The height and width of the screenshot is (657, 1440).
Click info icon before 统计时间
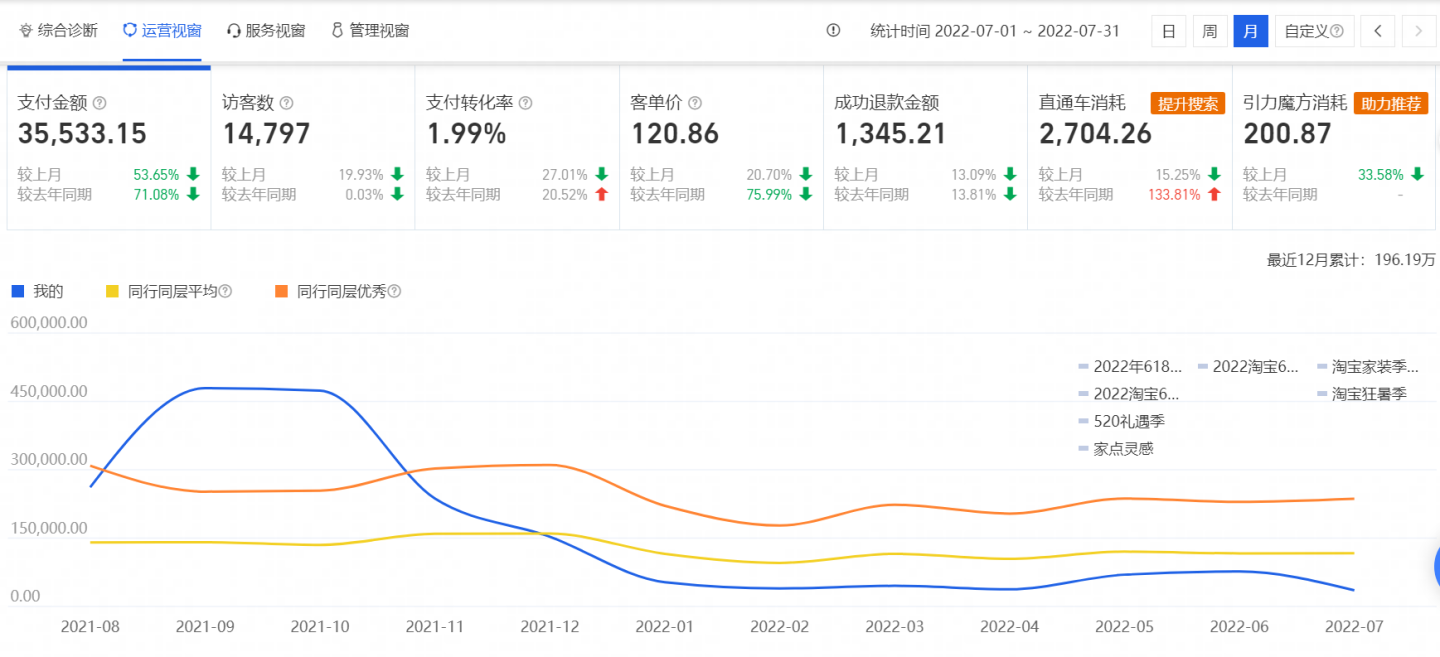834,30
